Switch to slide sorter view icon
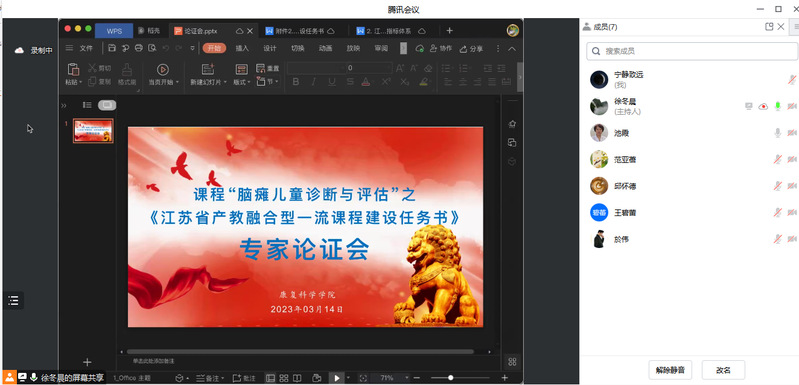The image size is (799, 385). point(284,378)
